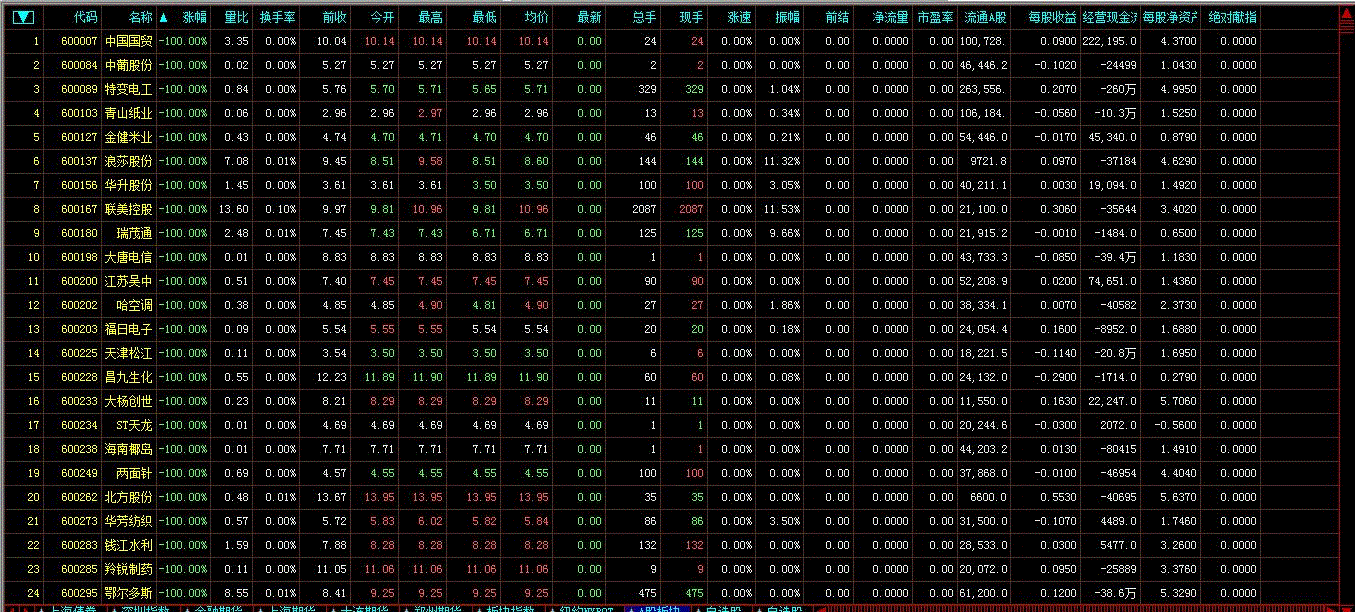The height and width of the screenshot is (612, 1355).
Task: Select the 联美控股 stock name
Action: pos(129,209)
